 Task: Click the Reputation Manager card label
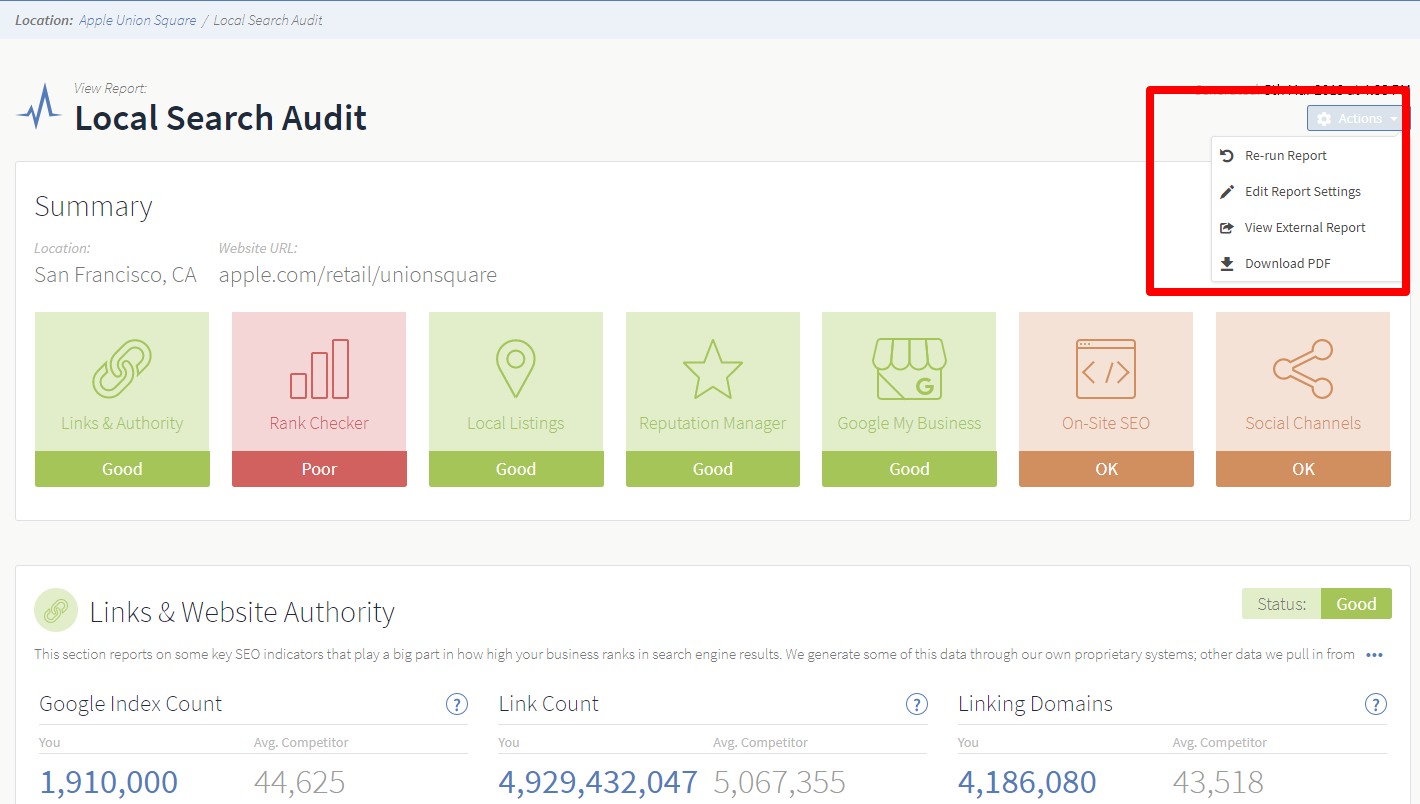(713, 423)
